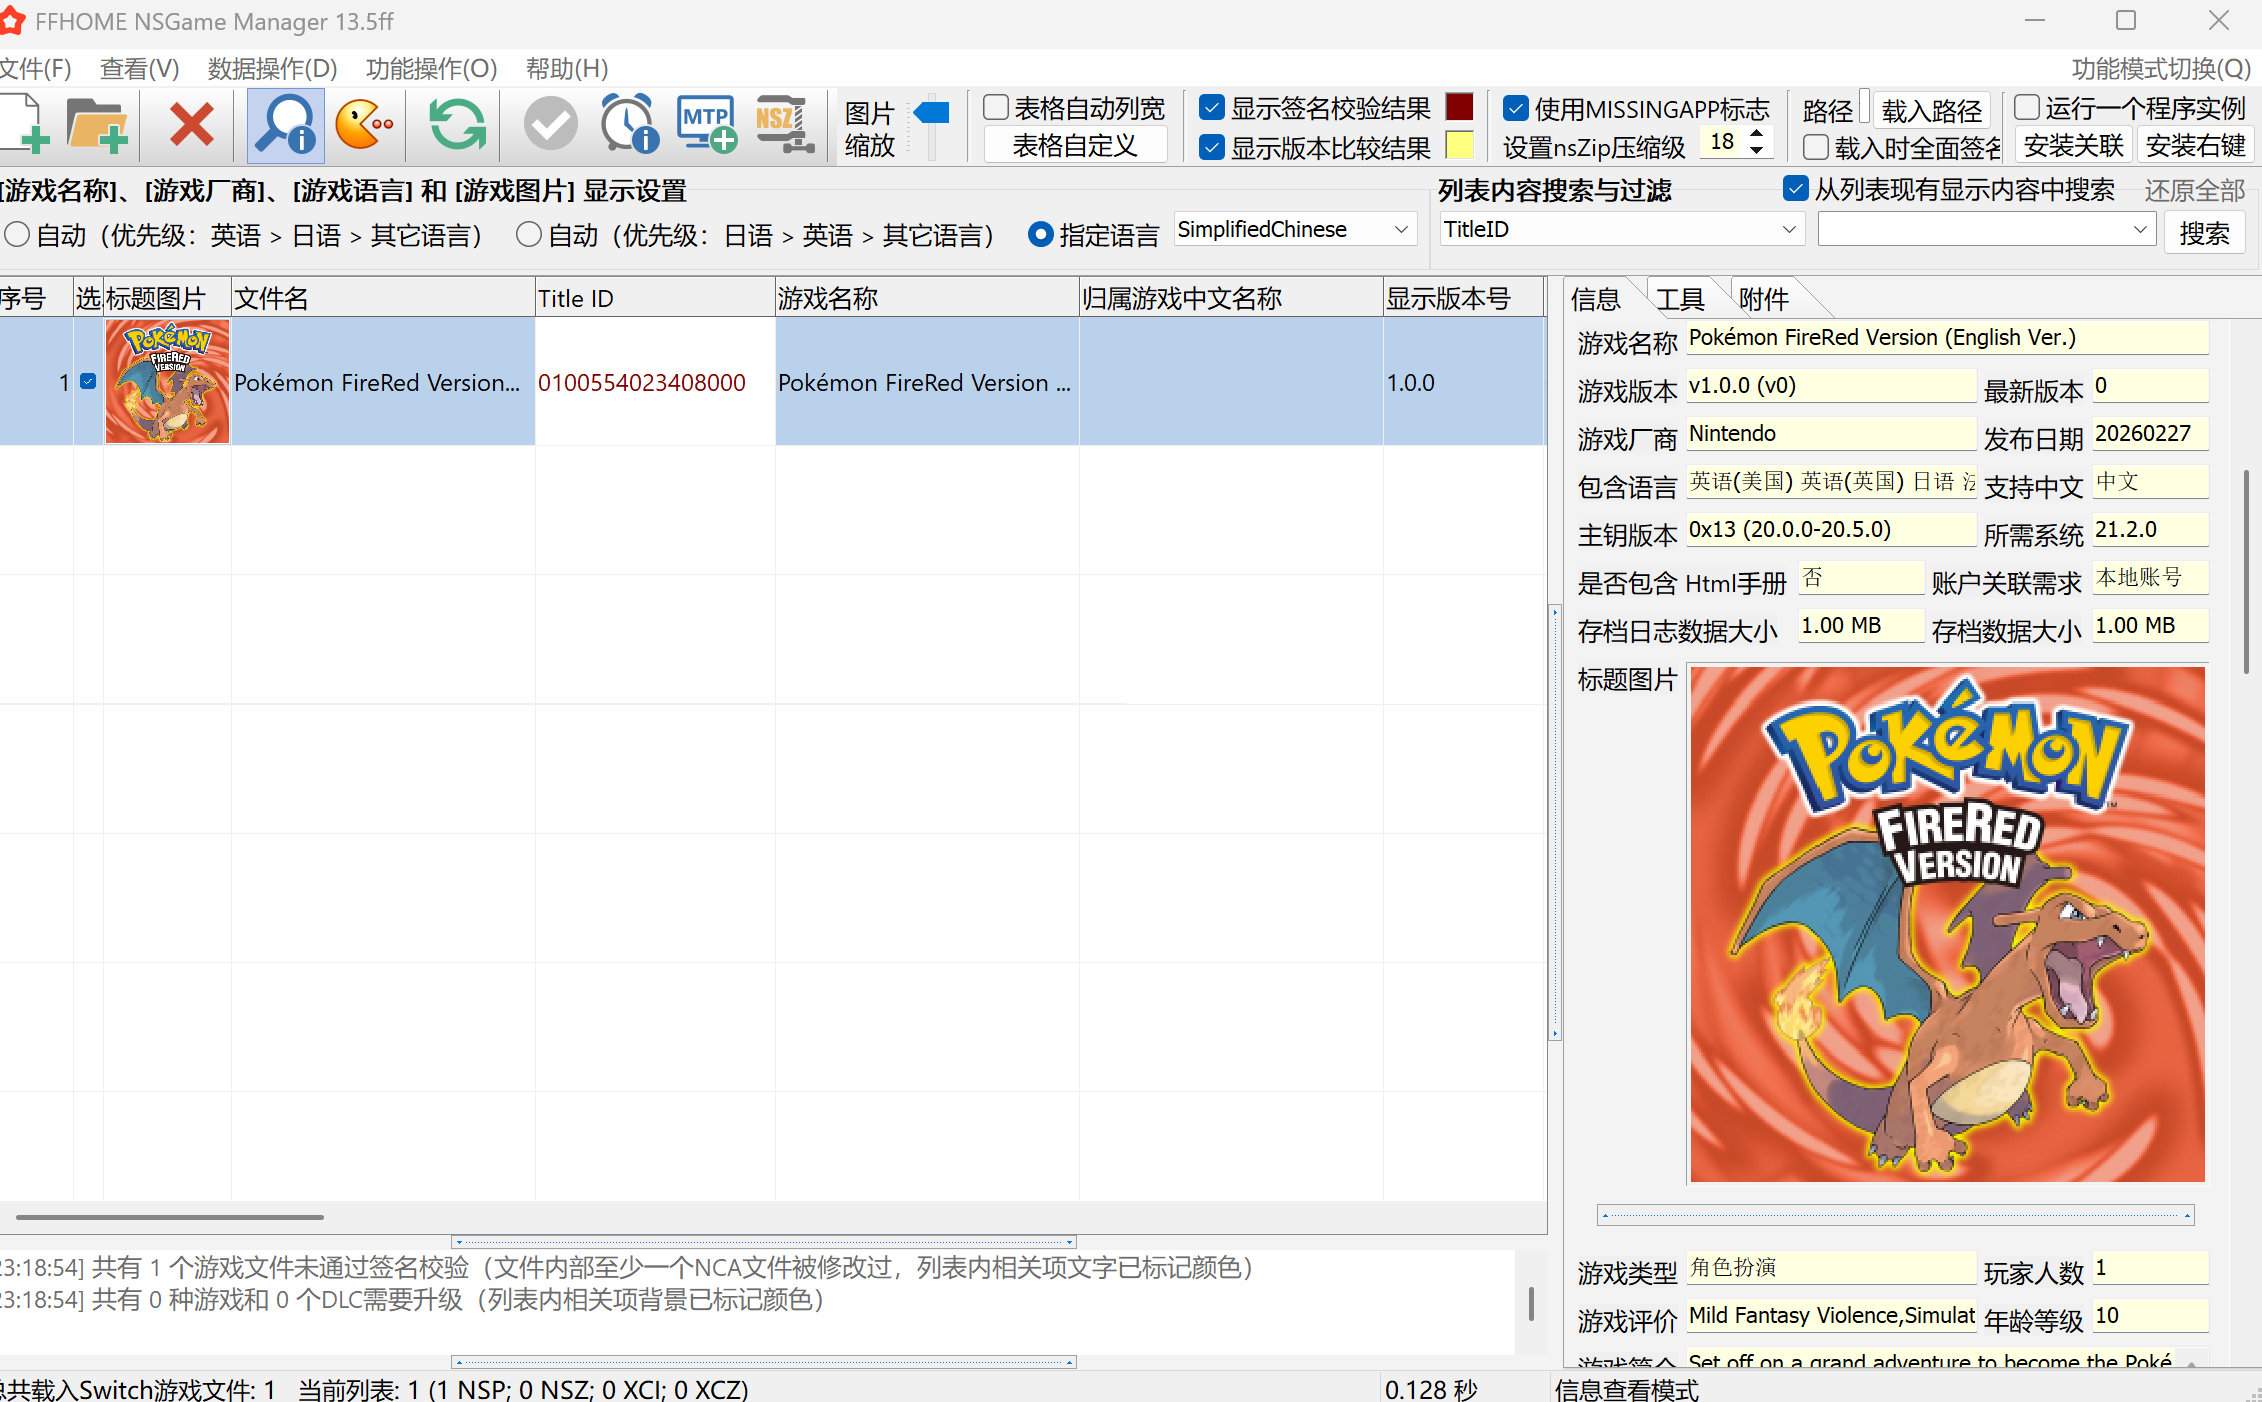Click the MTP monitor icon

707,125
